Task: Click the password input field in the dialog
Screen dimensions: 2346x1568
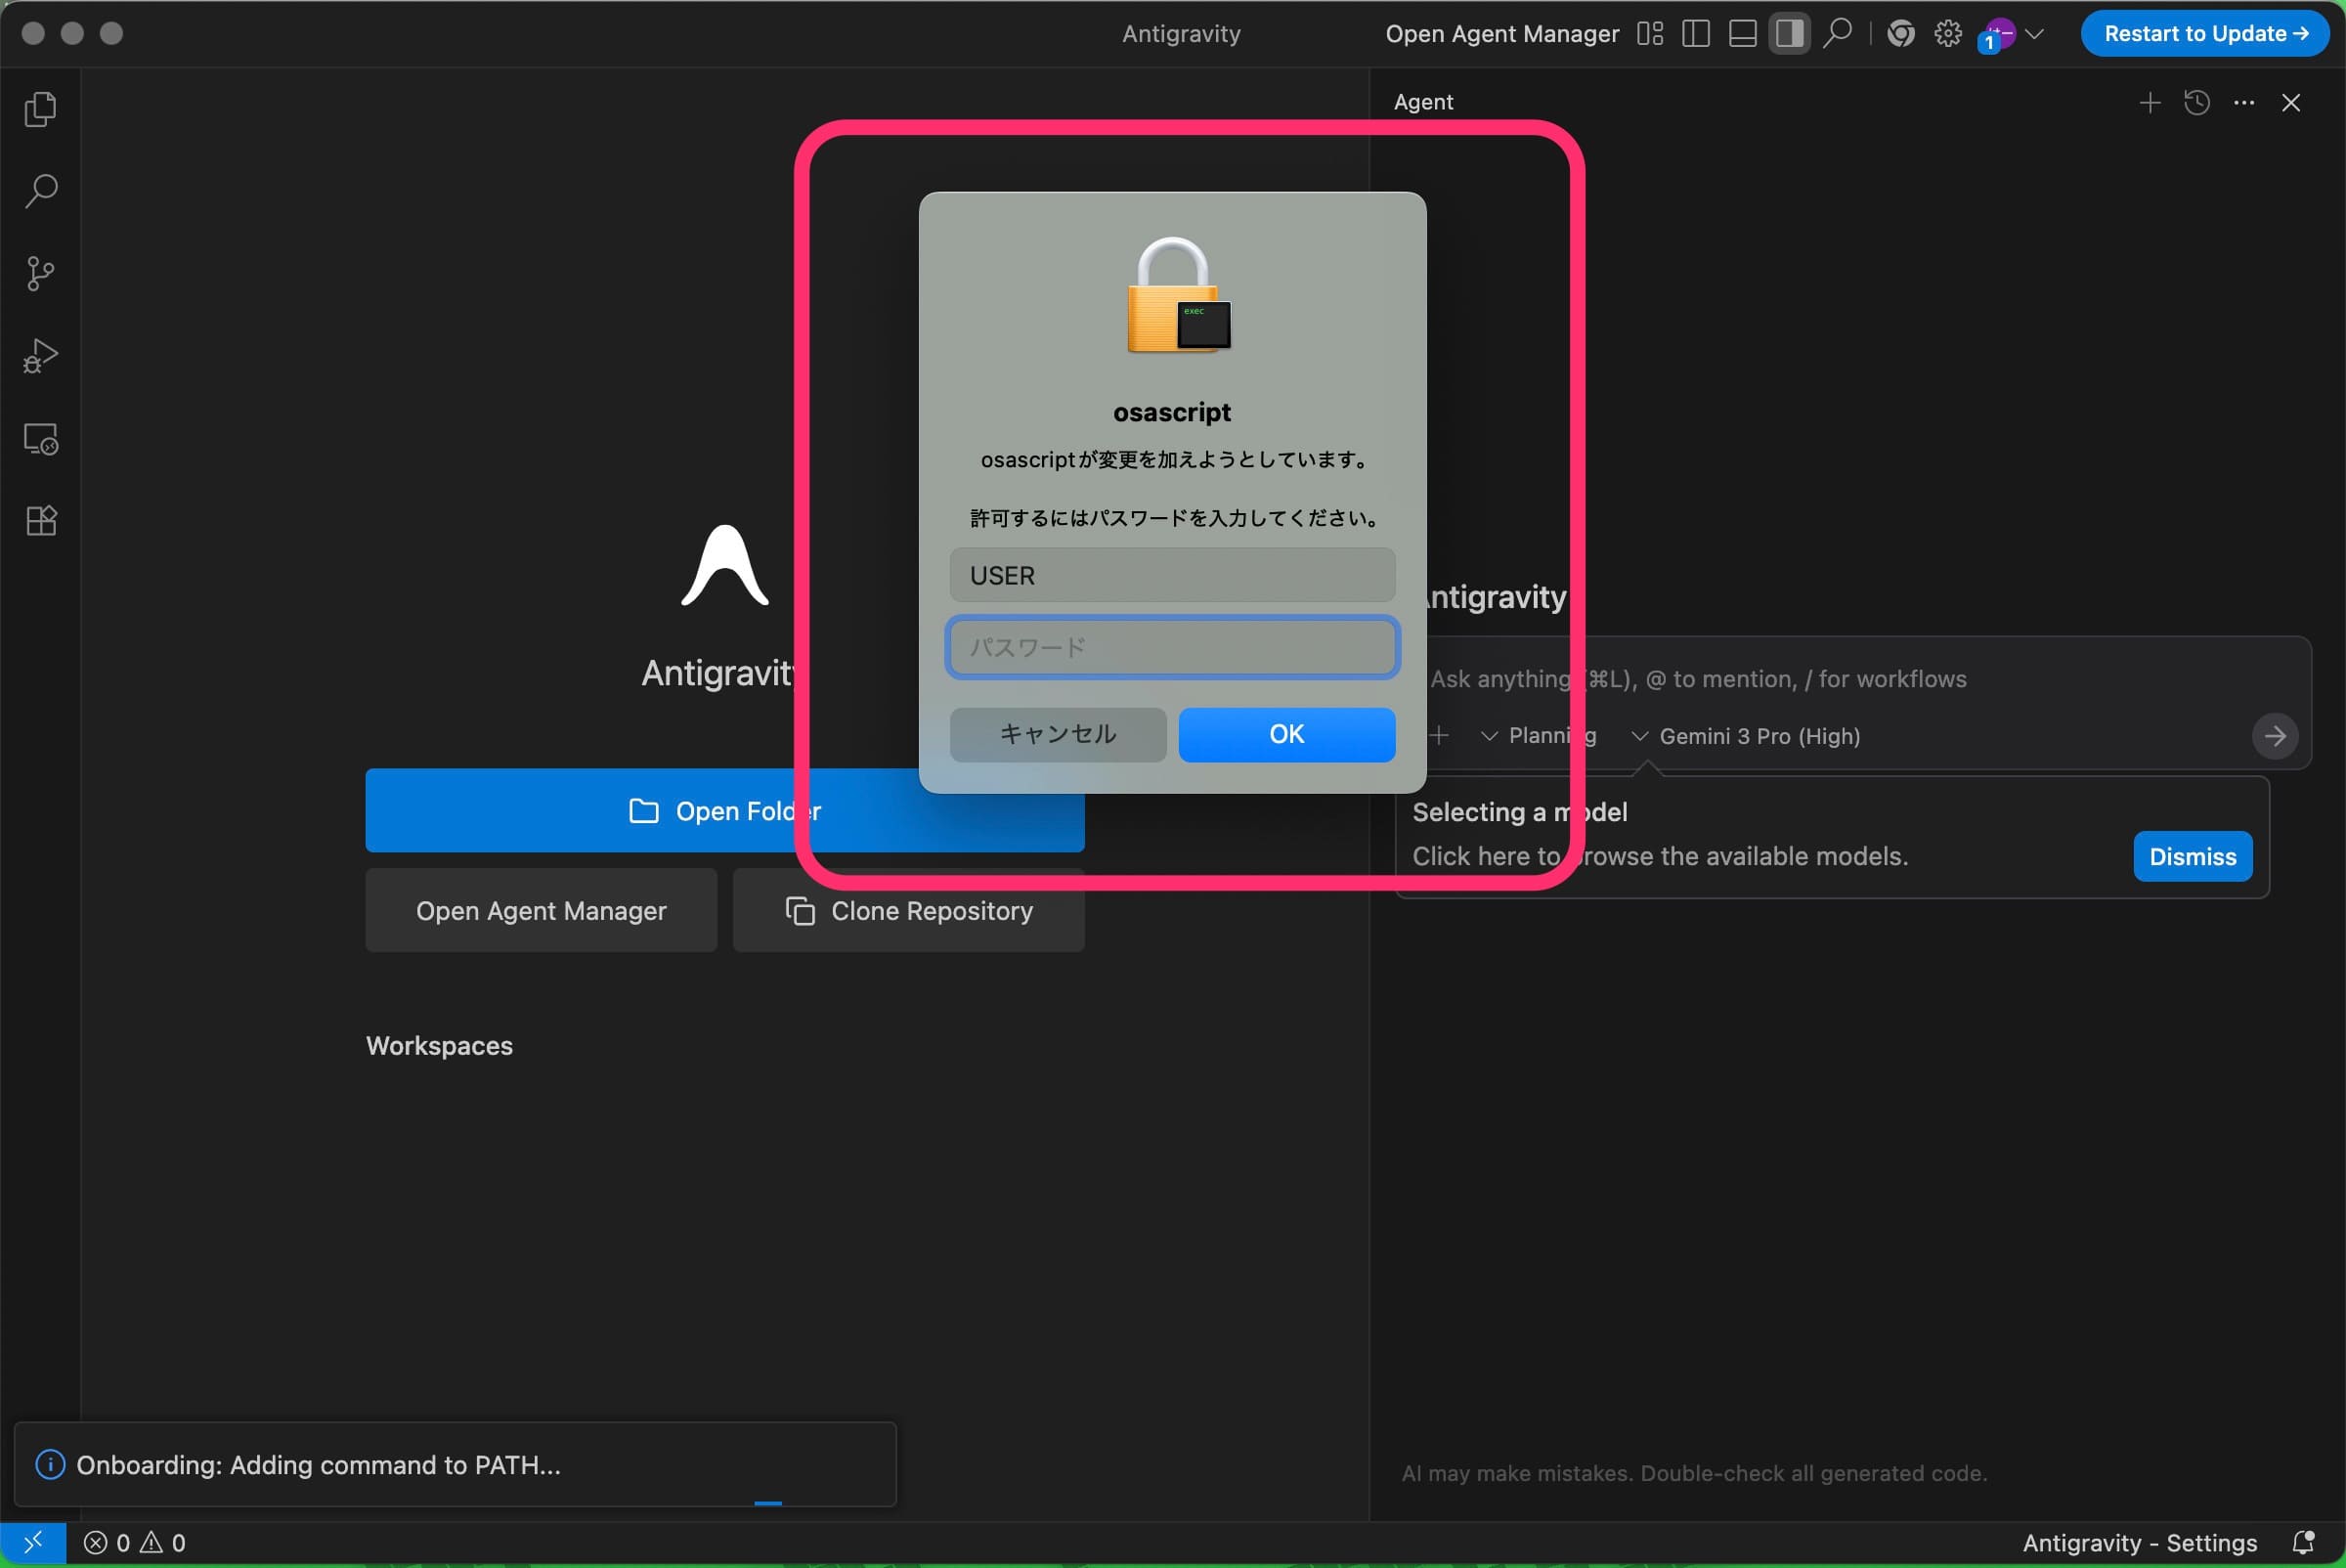Action: (x=1172, y=647)
